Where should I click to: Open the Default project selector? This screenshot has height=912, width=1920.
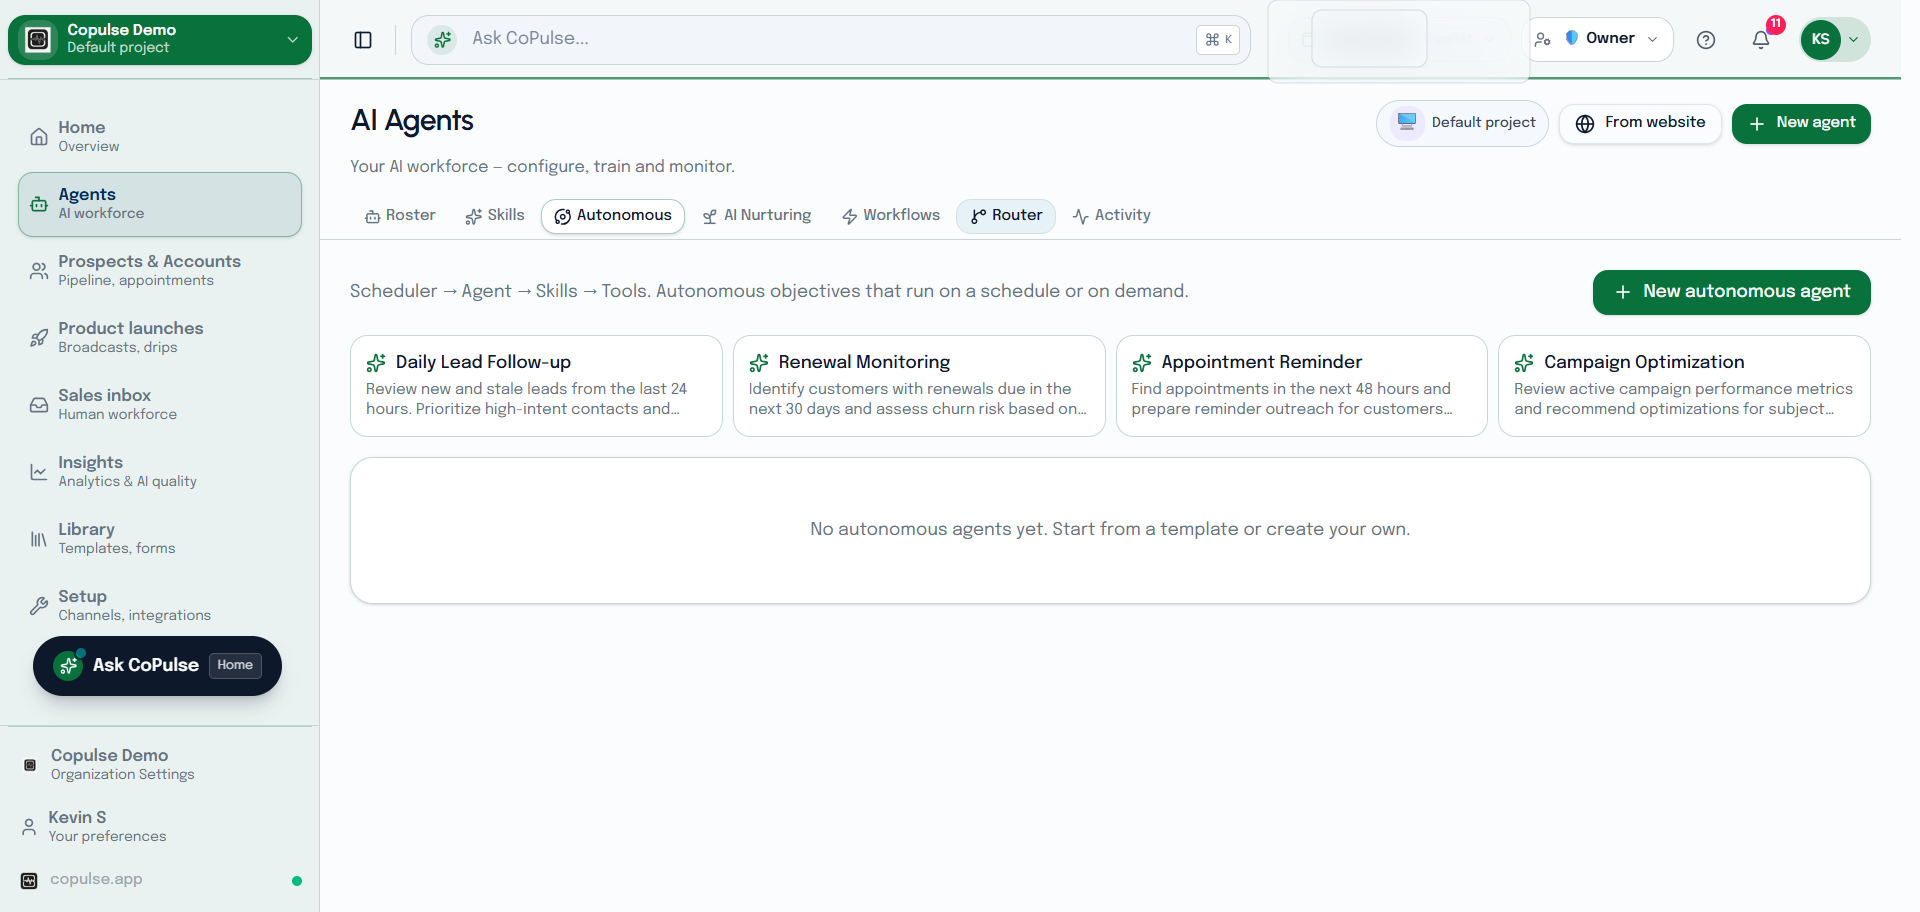(x=1462, y=123)
